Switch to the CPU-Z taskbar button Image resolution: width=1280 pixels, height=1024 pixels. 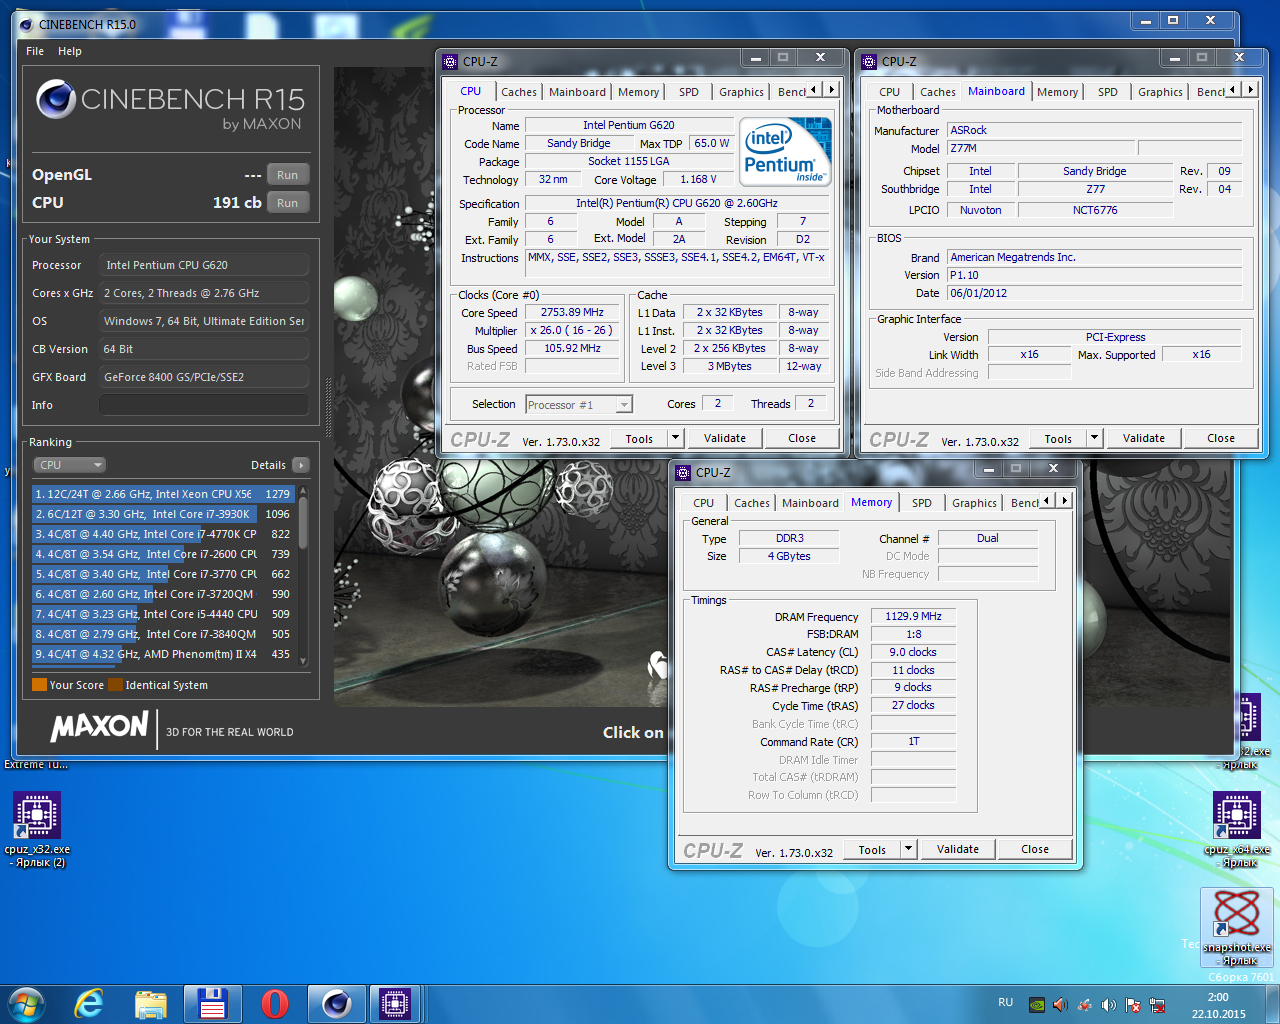[395, 1003]
